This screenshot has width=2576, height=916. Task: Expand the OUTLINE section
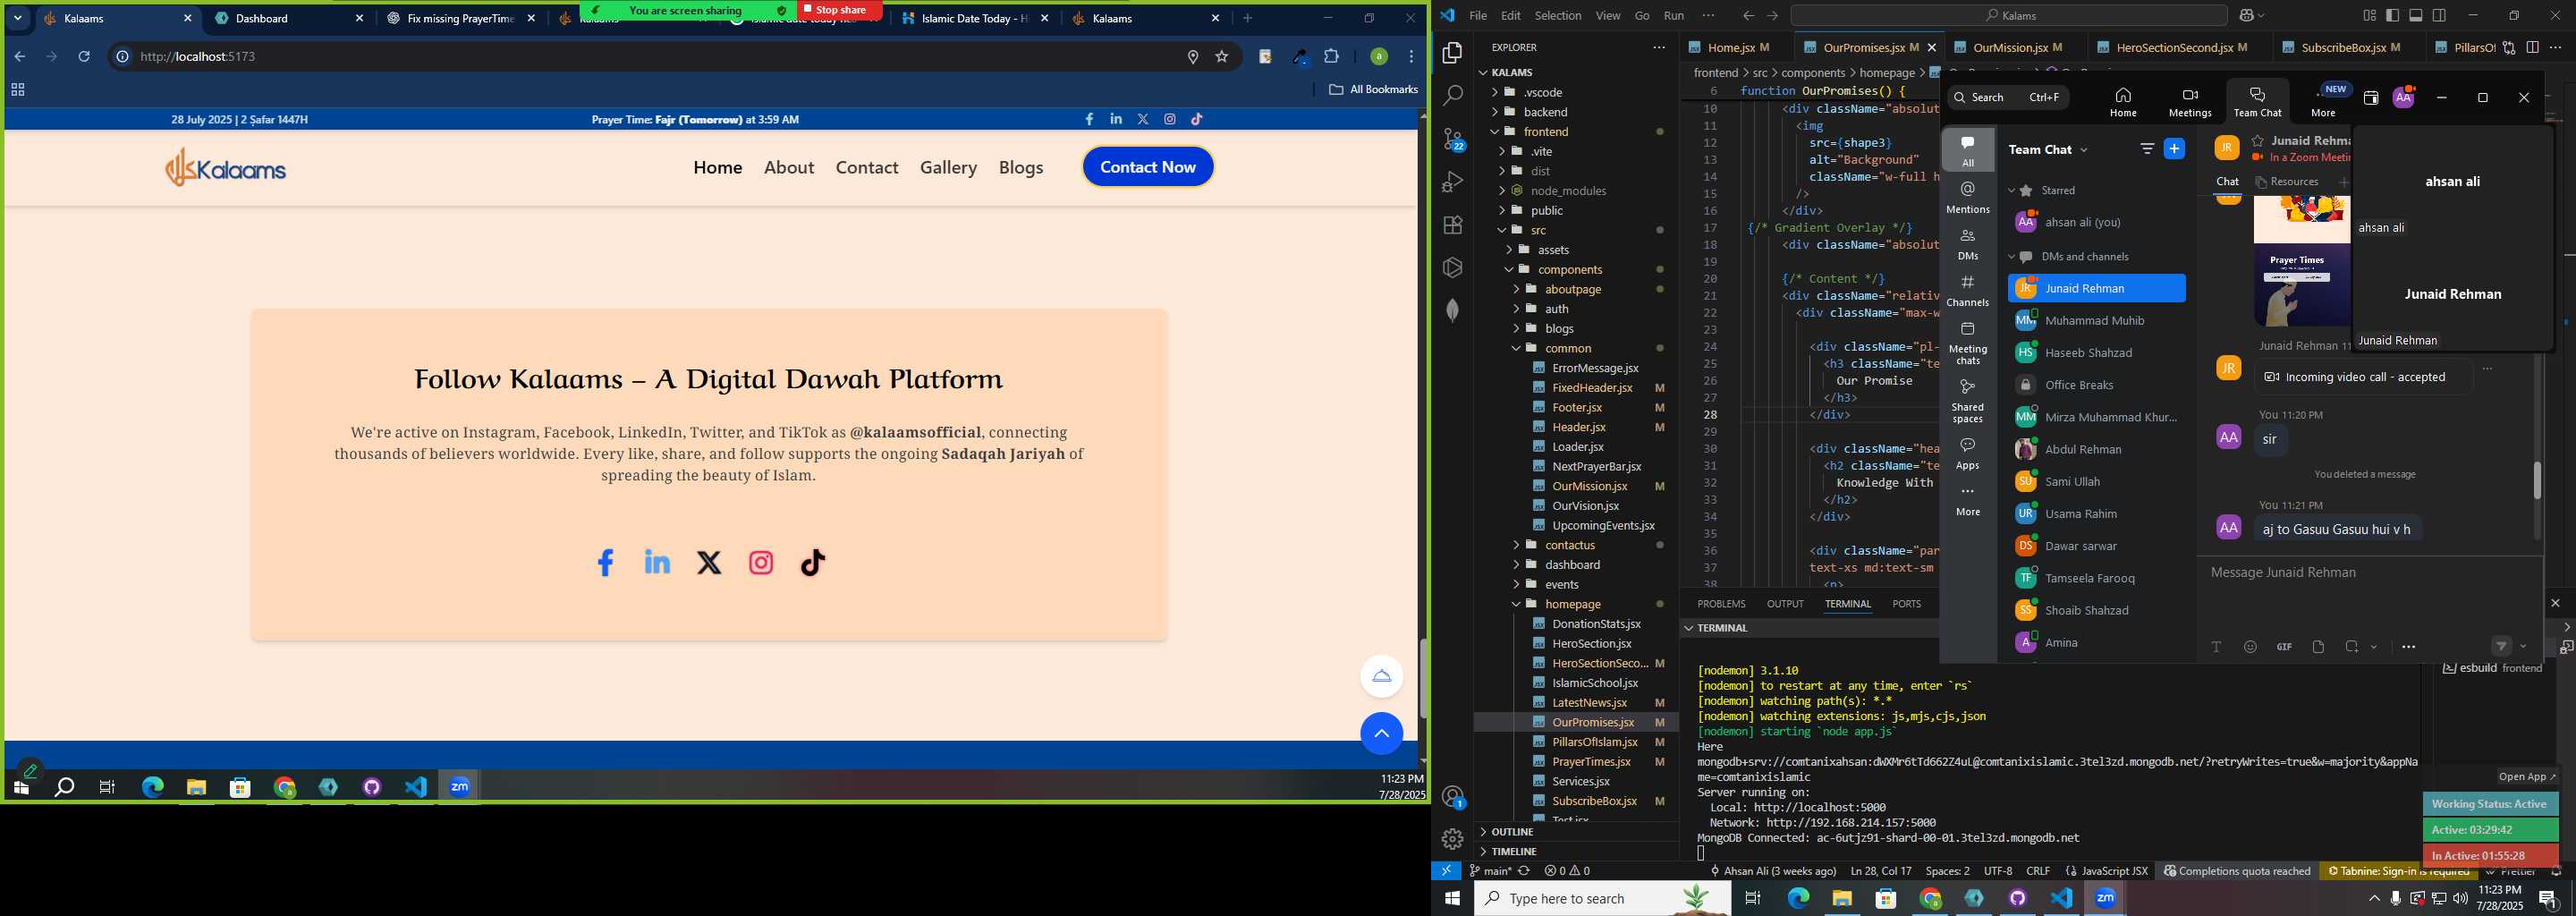pos(1575,832)
